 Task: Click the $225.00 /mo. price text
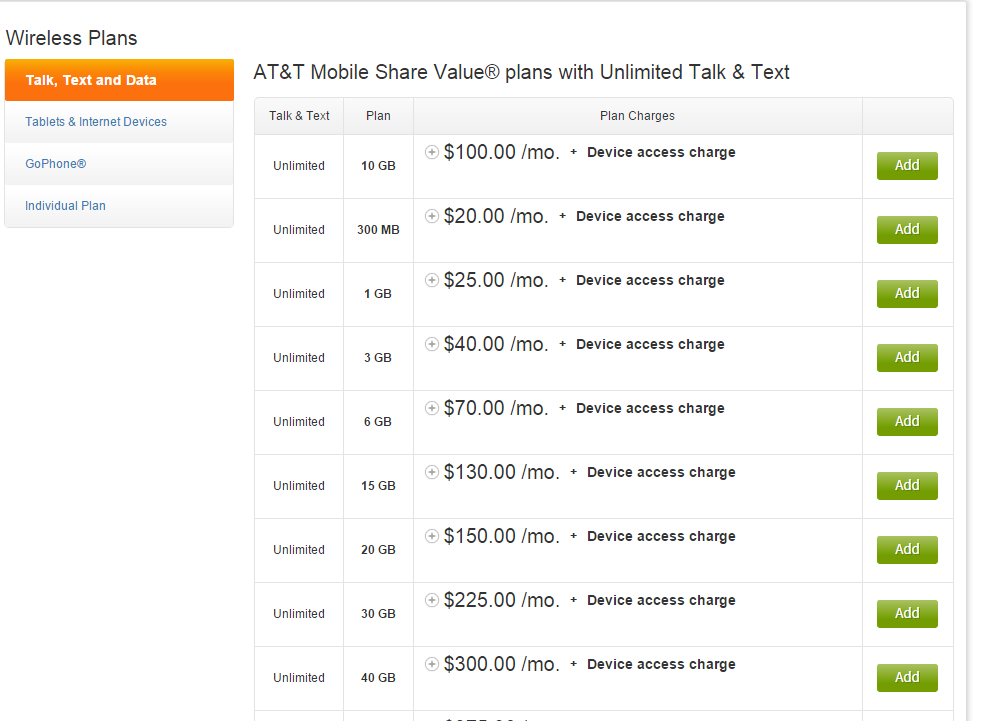click(502, 600)
